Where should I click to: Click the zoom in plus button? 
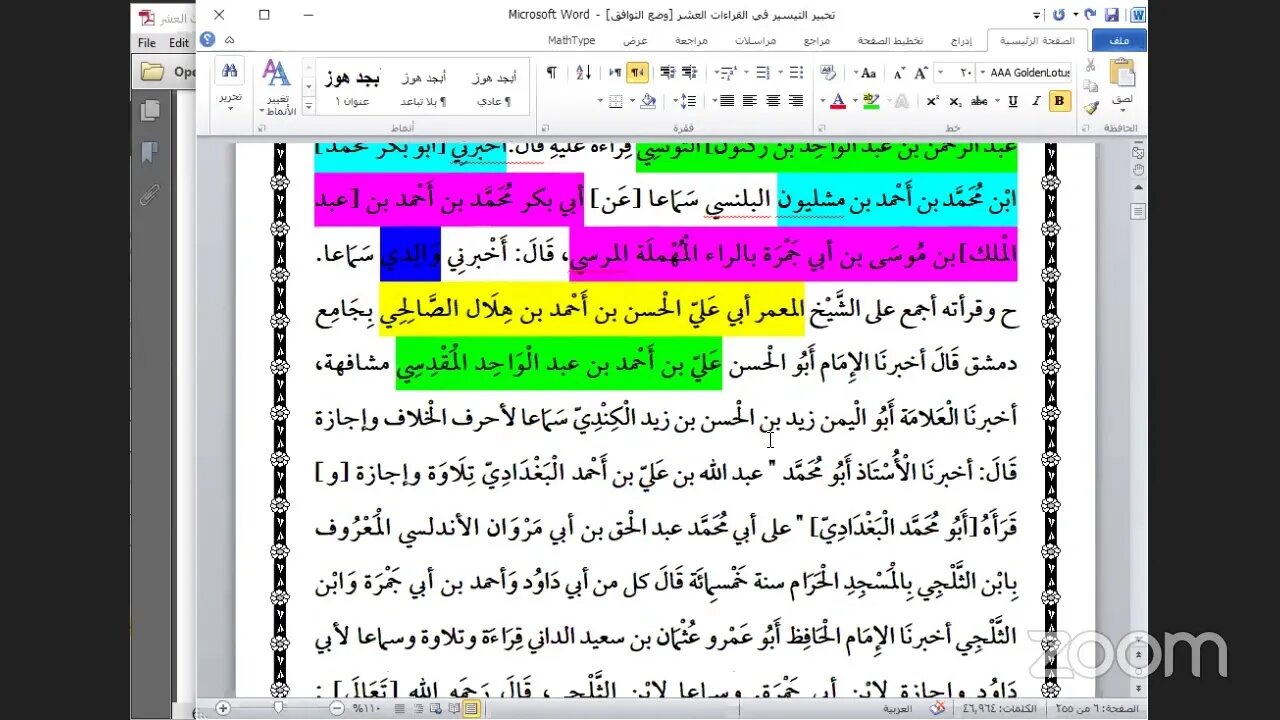[x=223, y=708]
